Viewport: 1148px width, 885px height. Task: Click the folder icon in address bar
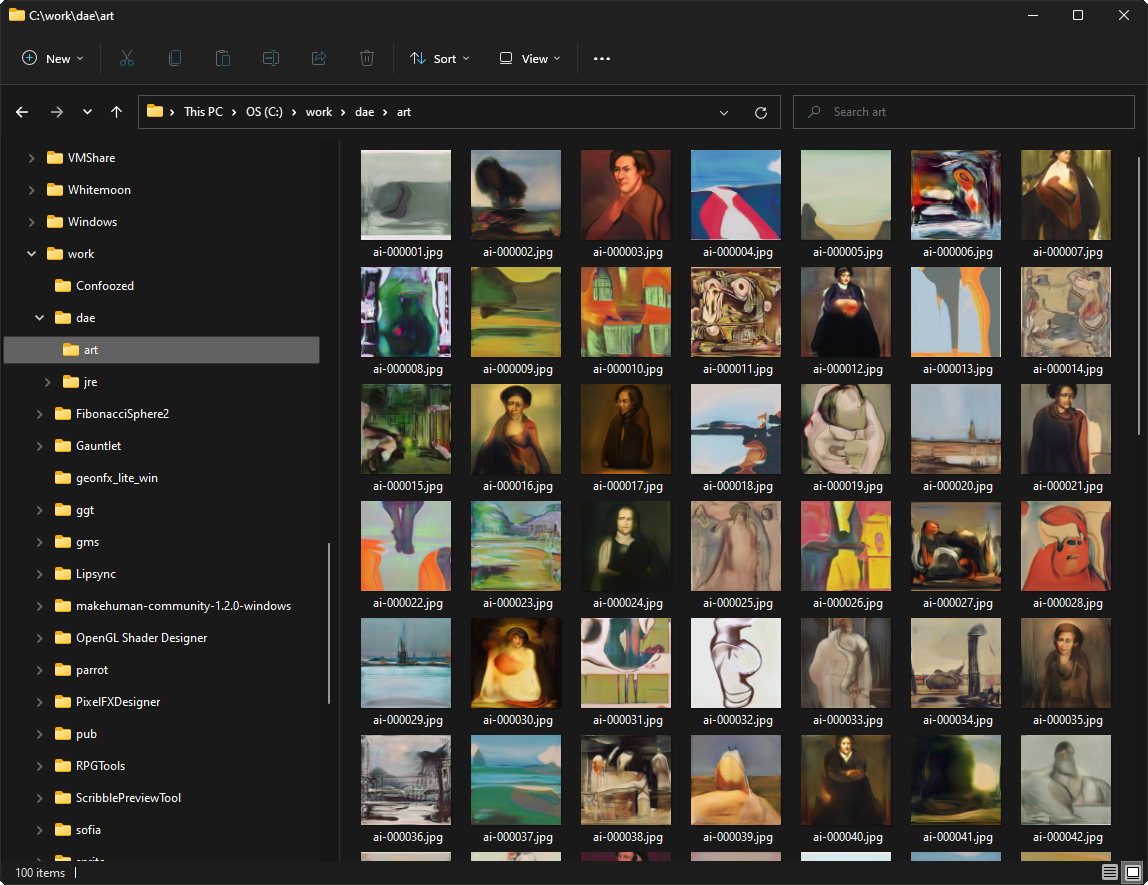click(154, 111)
